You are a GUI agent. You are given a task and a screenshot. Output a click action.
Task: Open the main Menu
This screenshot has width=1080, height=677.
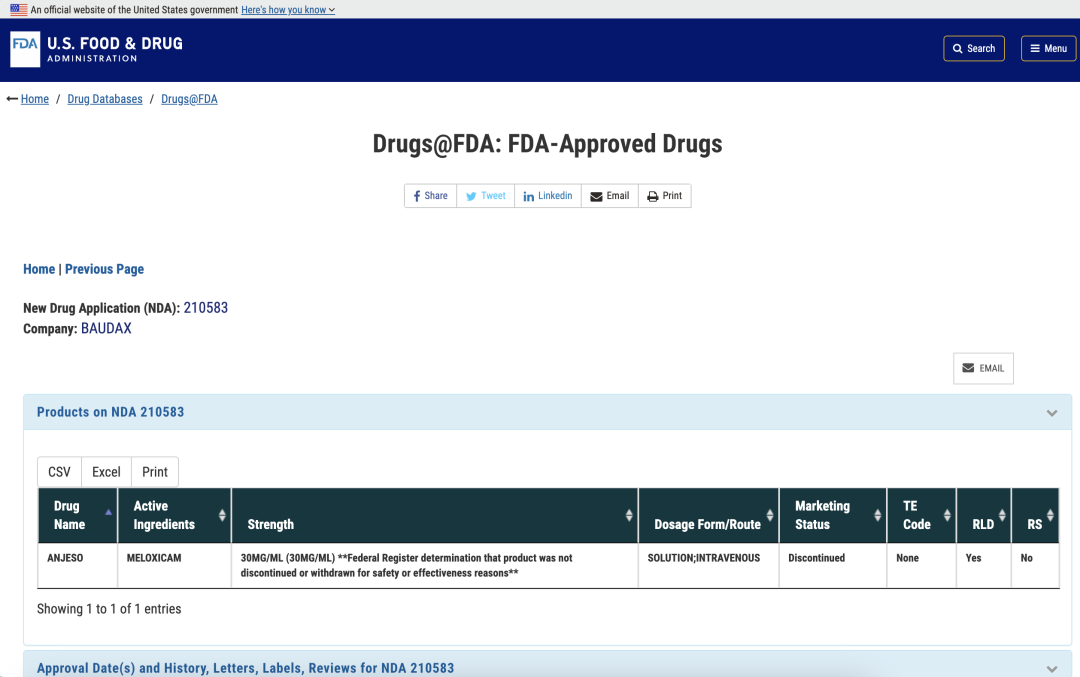click(1048, 48)
